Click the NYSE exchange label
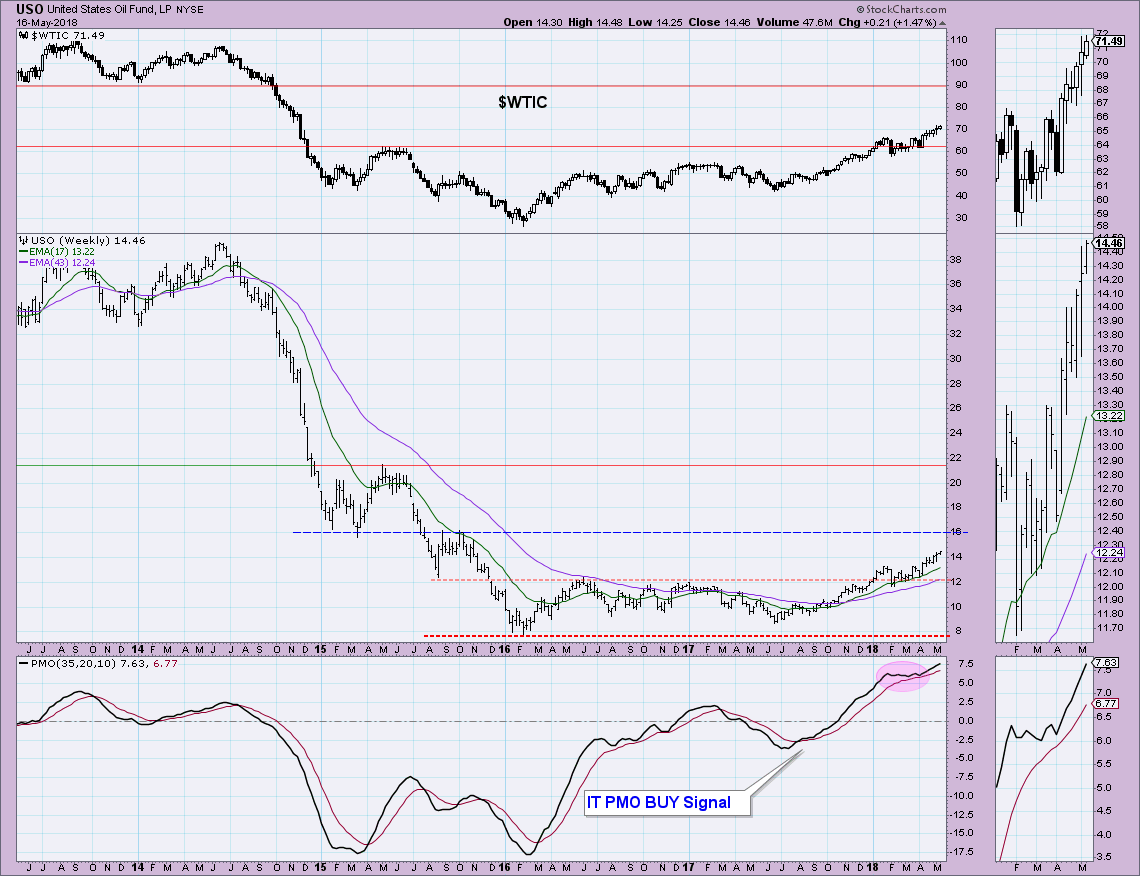 point(190,10)
